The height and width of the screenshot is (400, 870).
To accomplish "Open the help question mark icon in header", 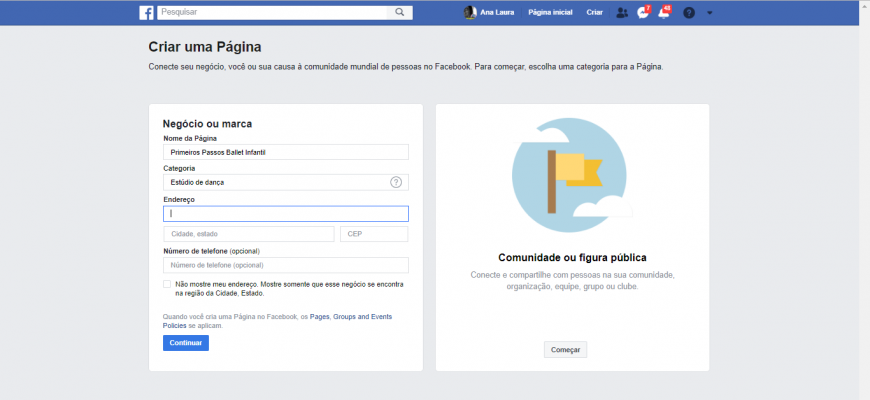I will [x=689, y=13].
